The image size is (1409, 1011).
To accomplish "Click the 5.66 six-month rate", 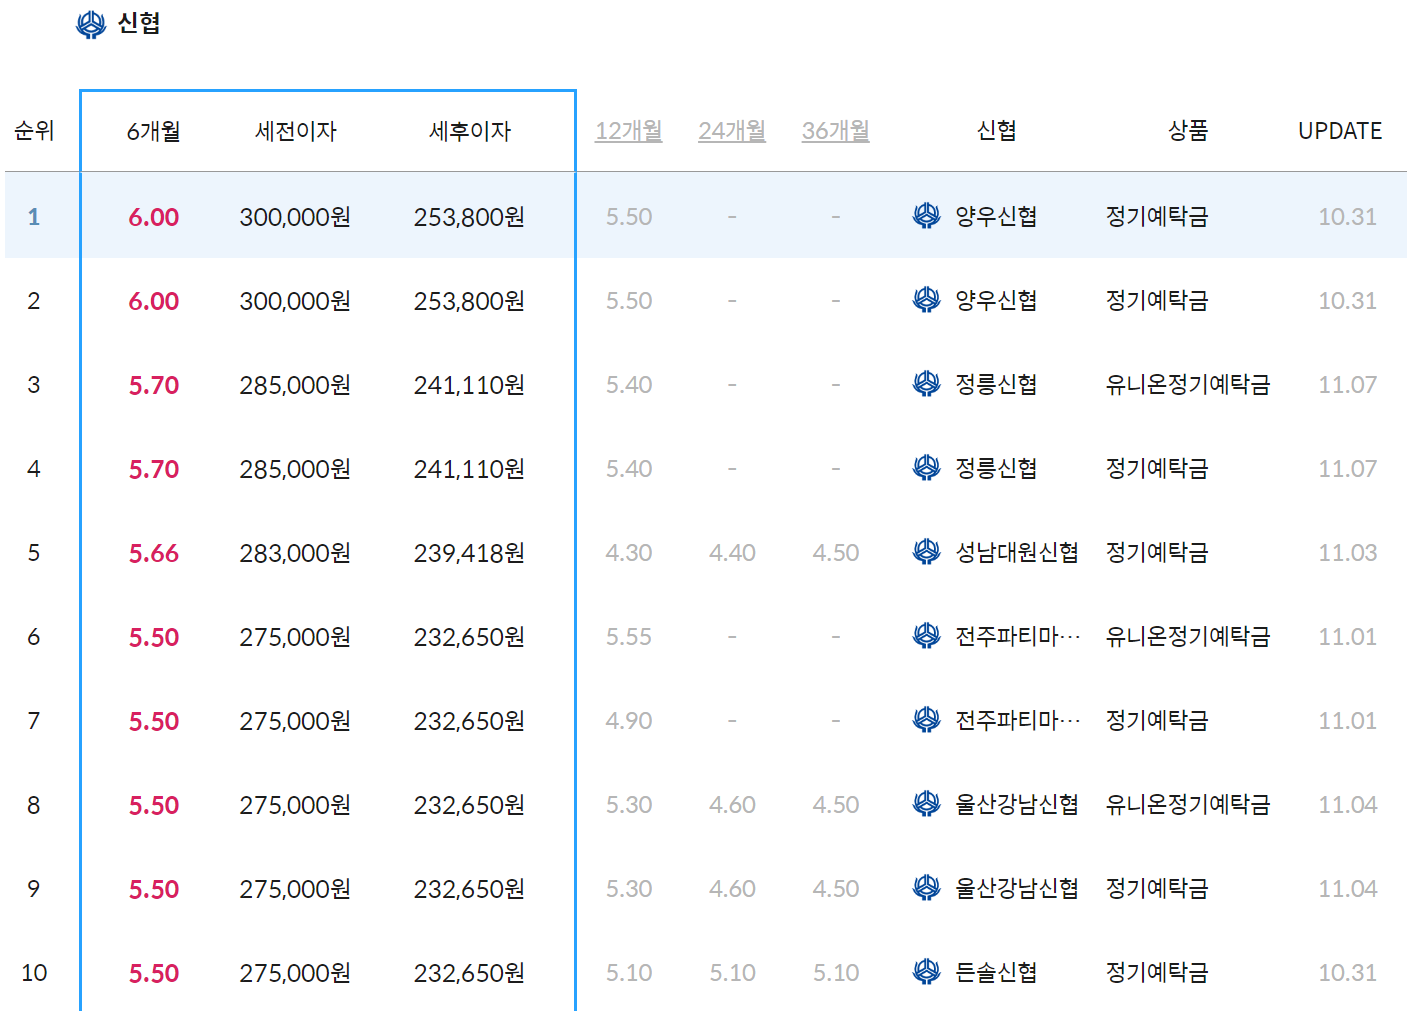I will click(154, 553).
